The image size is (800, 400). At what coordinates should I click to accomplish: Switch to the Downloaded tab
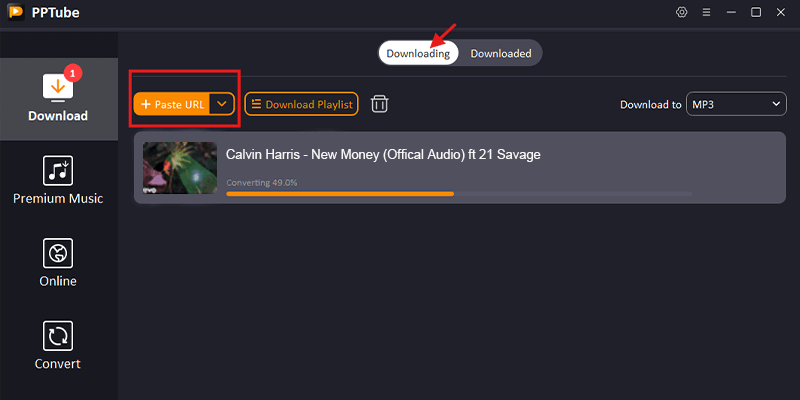[x=501, y=53]
